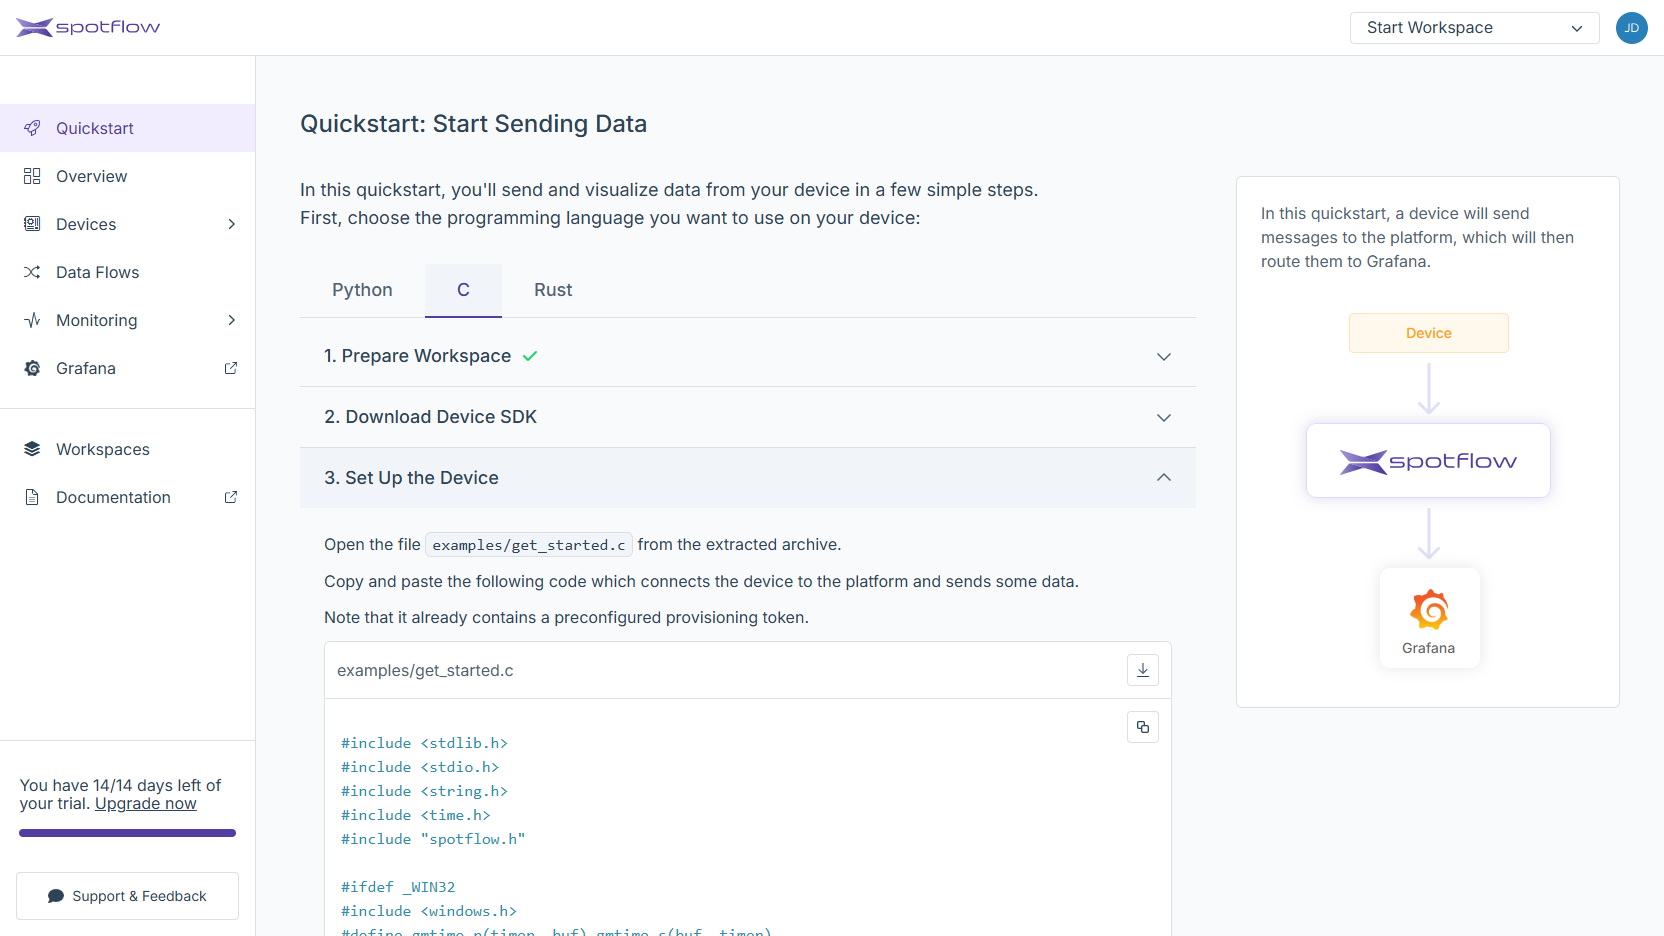Collapse step 3 Set Up the Device chevron
Screen dimensions: 1664x936
pyautogui.click(x=1164, y=478)
